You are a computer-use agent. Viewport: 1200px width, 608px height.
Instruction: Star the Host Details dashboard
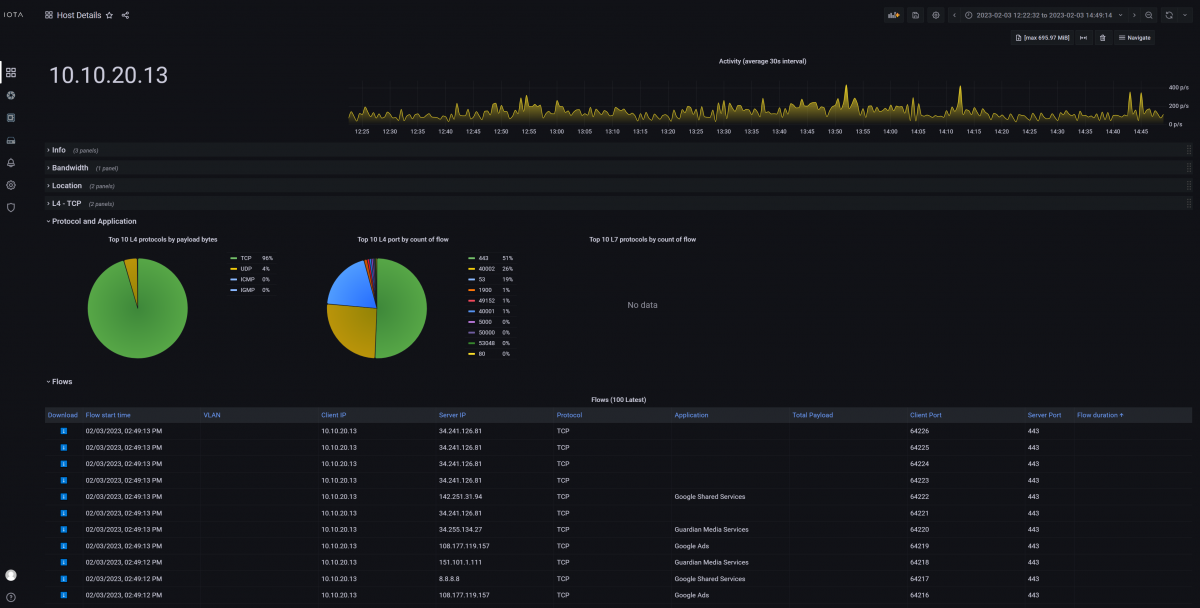point(110,15)
